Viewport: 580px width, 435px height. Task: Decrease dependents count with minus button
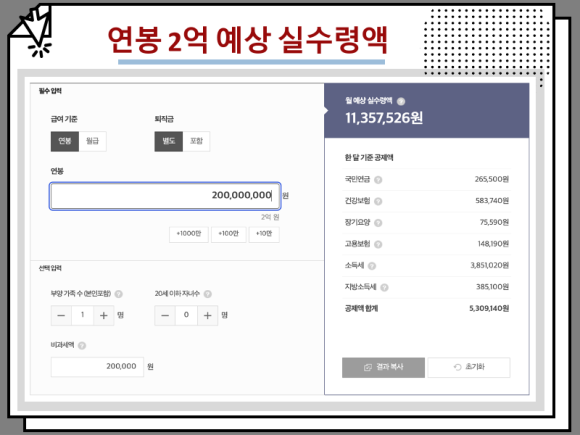[x=61, y=316]
